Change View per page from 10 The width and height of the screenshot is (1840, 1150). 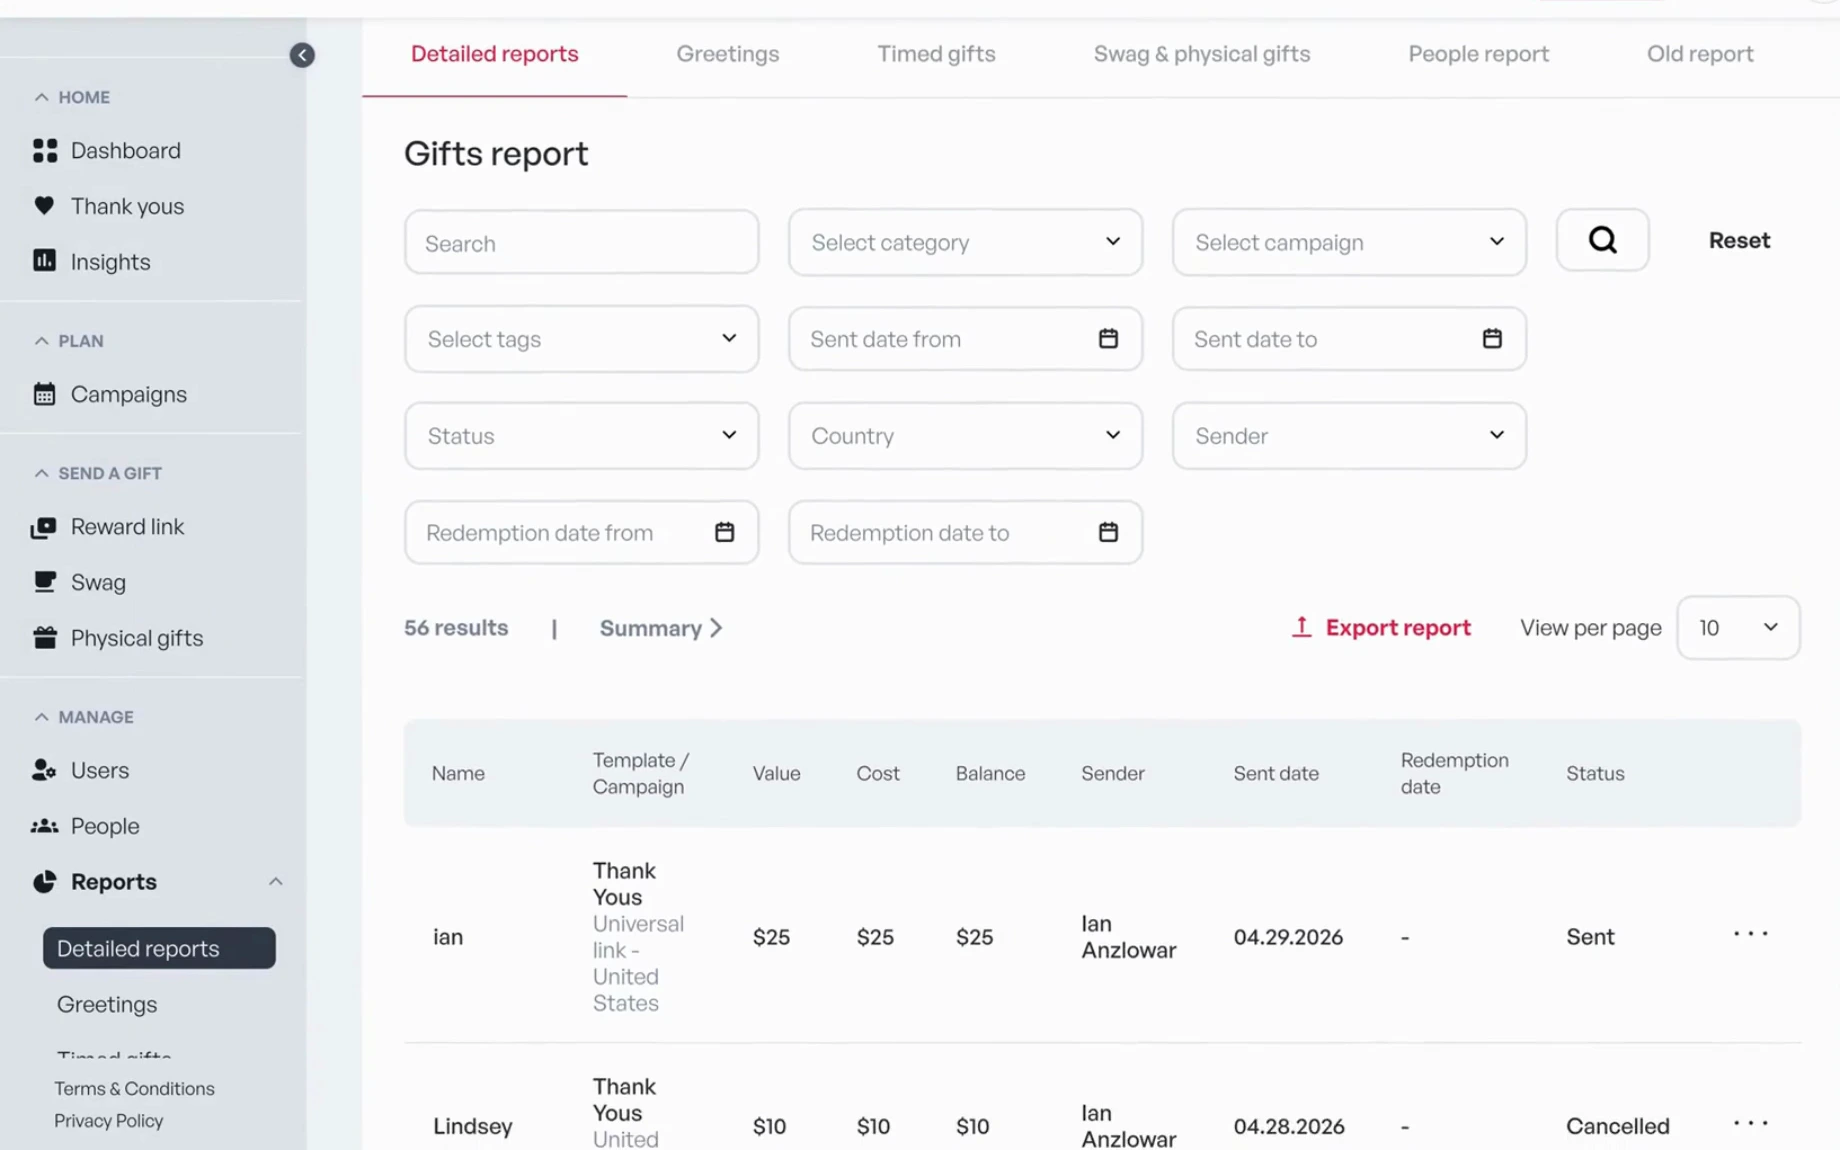point(1738,628)
